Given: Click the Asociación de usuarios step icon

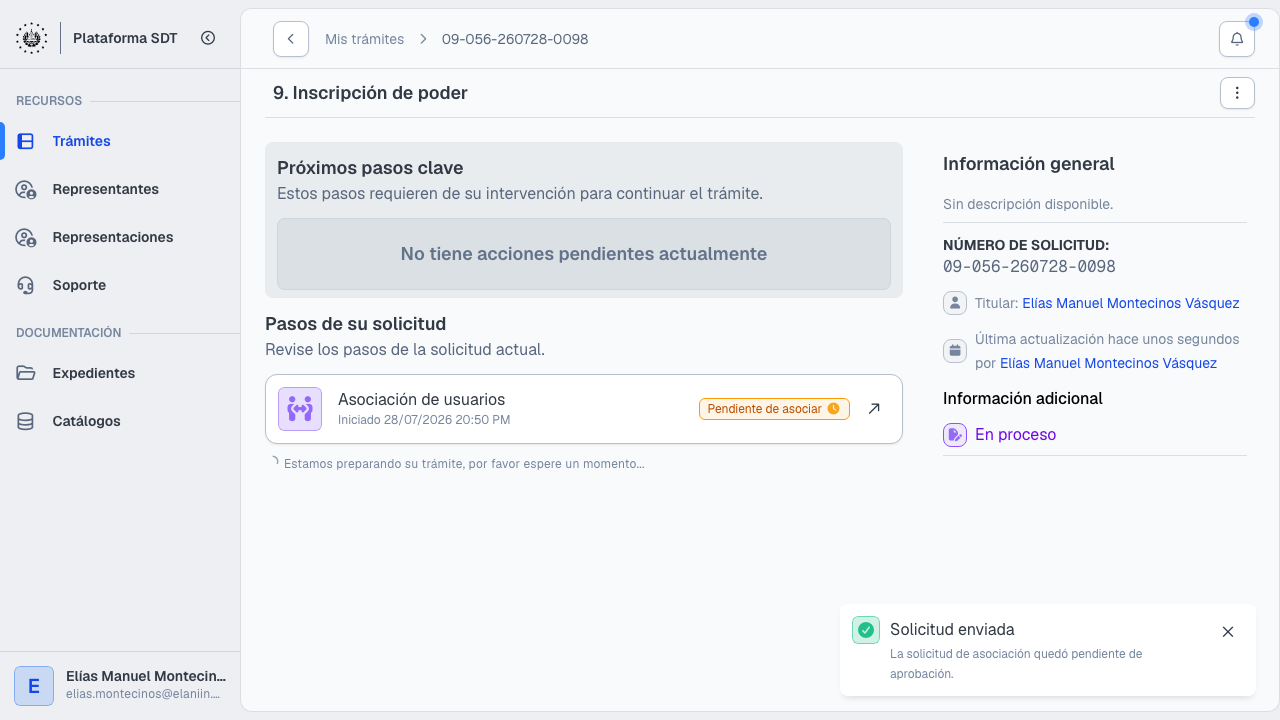Looking at the screenshot, I should [x=300, y=409].
